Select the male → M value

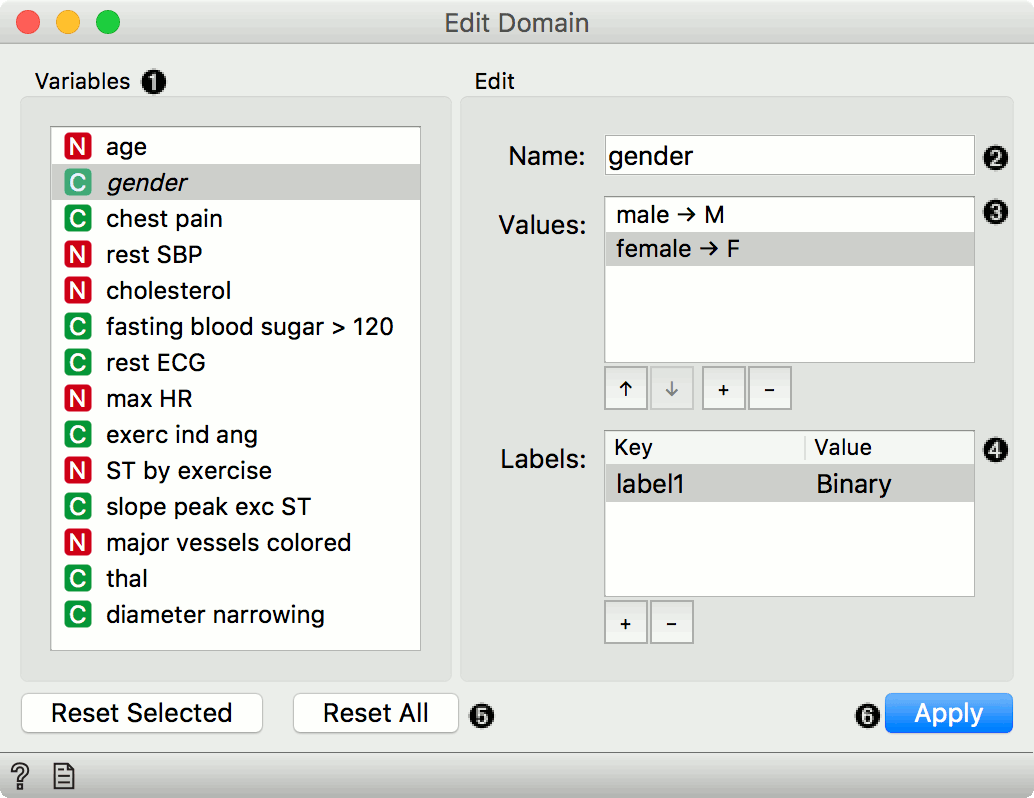coord(670,215)
